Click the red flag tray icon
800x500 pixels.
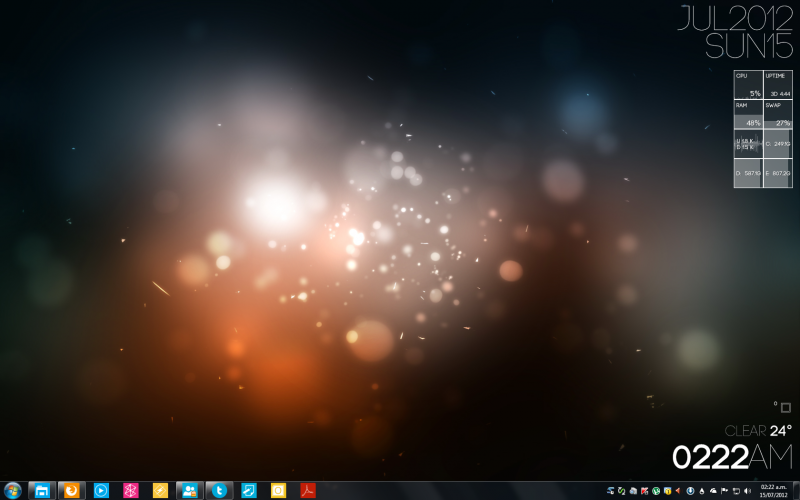[x=644, y=491]
